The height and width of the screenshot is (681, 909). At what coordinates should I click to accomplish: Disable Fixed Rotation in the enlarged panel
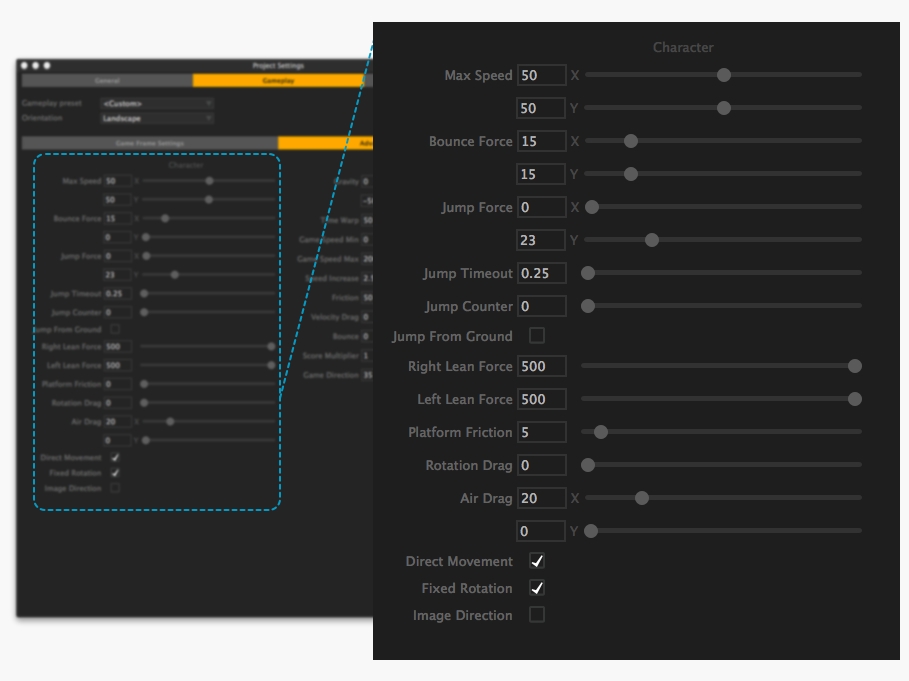pos(537,588)
